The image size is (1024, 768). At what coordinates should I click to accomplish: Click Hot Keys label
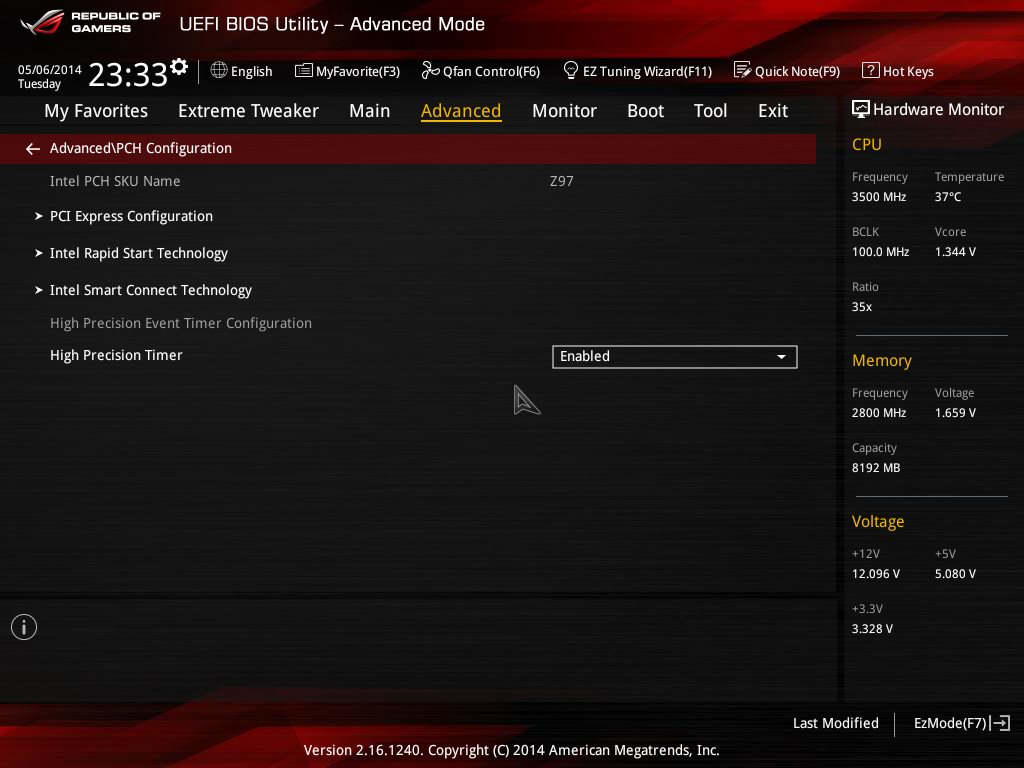click(x=908, y=71)
